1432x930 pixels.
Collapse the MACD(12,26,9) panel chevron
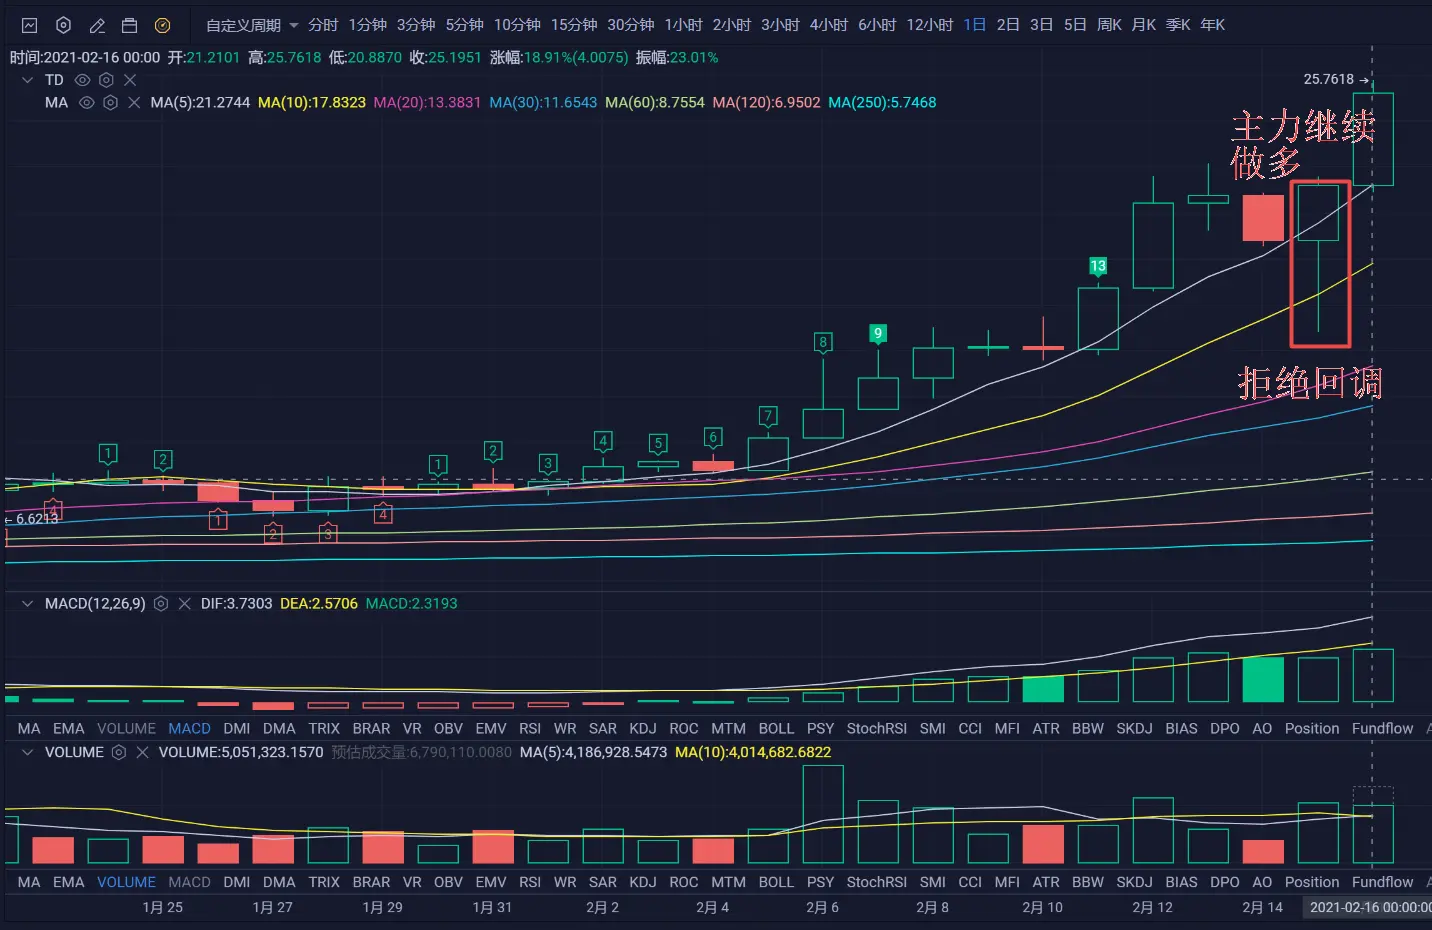point(27,604)
